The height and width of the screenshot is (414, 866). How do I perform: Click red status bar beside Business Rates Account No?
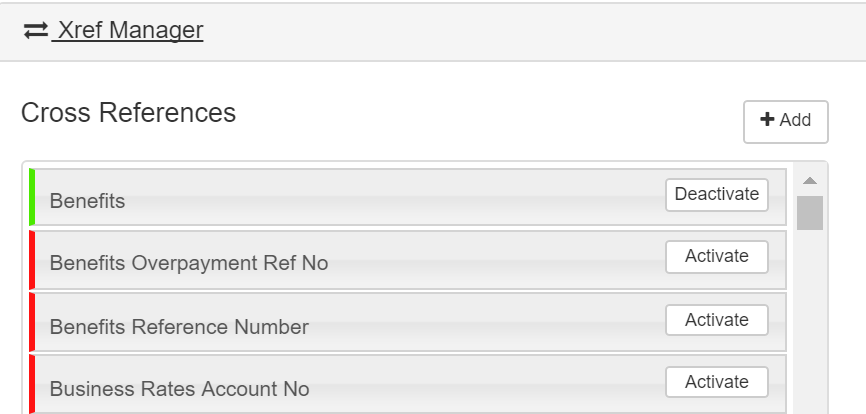pyautogui.click(x=32, y=384)
